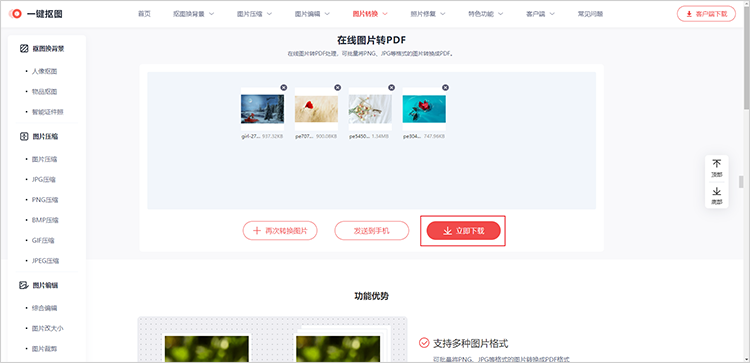This screenshot has width=750, height=363.
Task: Open 图片裁剪 in the sidebar
Action: (44, 349)
